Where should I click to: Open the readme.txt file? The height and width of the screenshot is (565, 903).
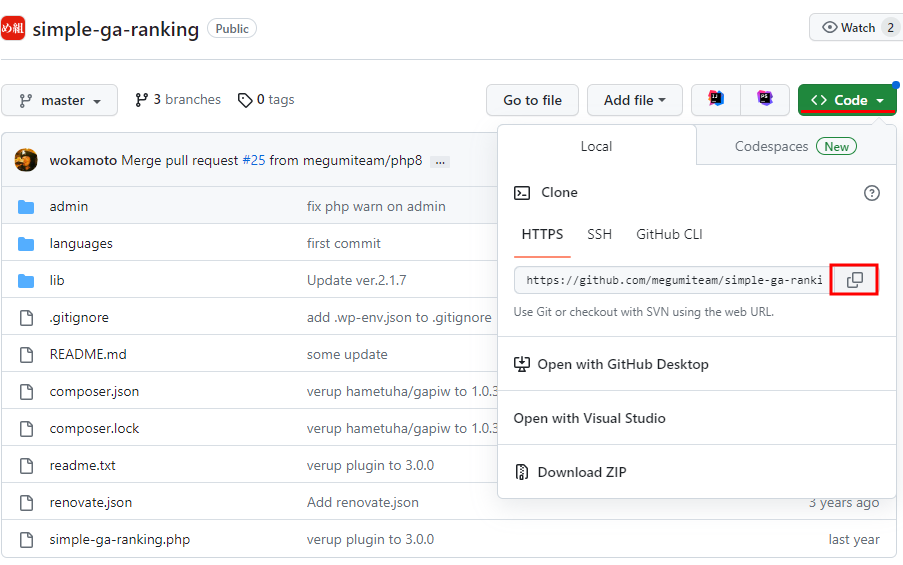[x=82, y=465]
